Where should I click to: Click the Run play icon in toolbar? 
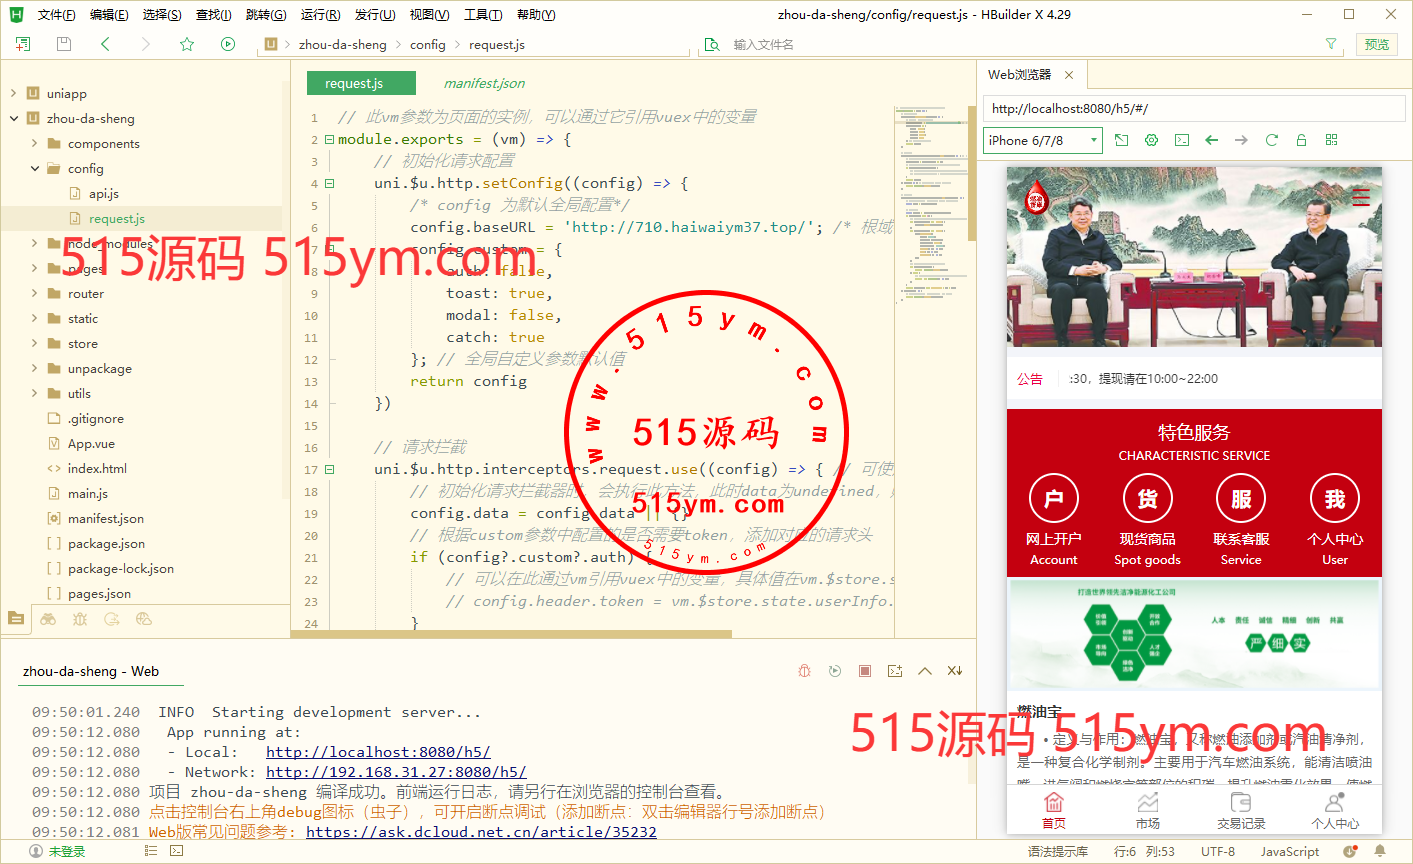[x=228, y=44]
